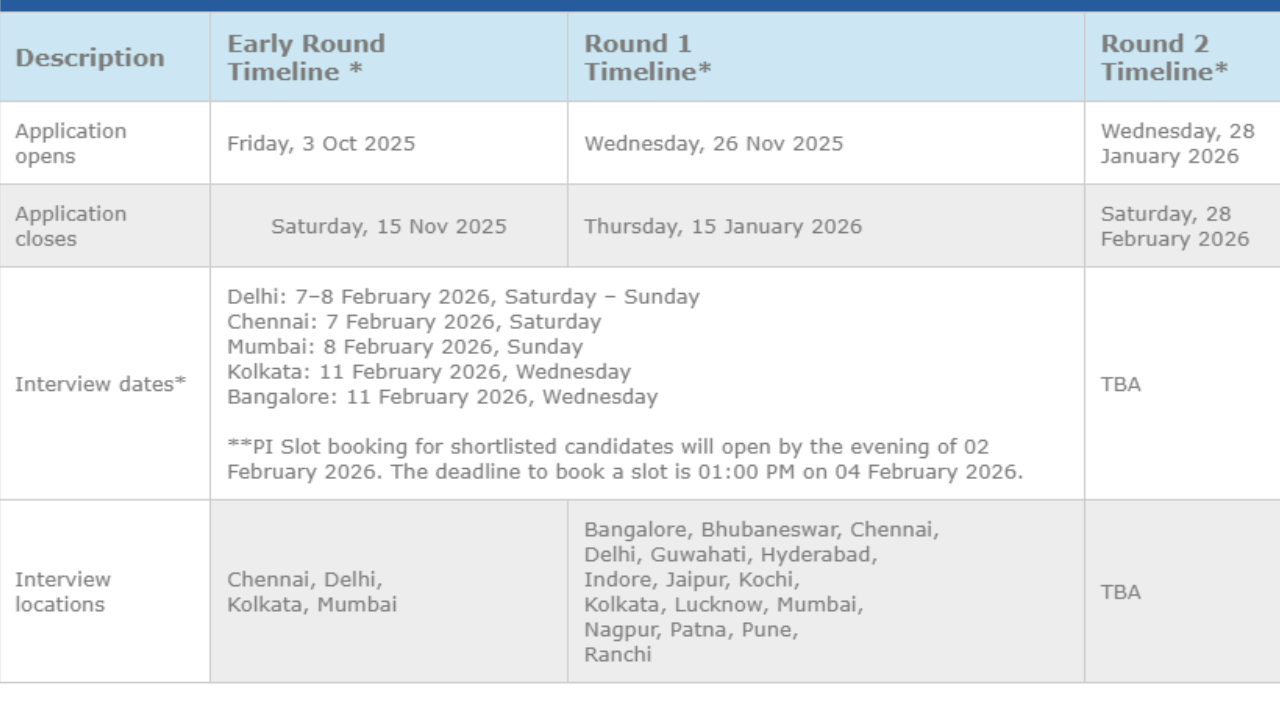Select the Saturday, 28 February 2026 cell
This screenshot has width=1280, height=720.
(1175, 226)
